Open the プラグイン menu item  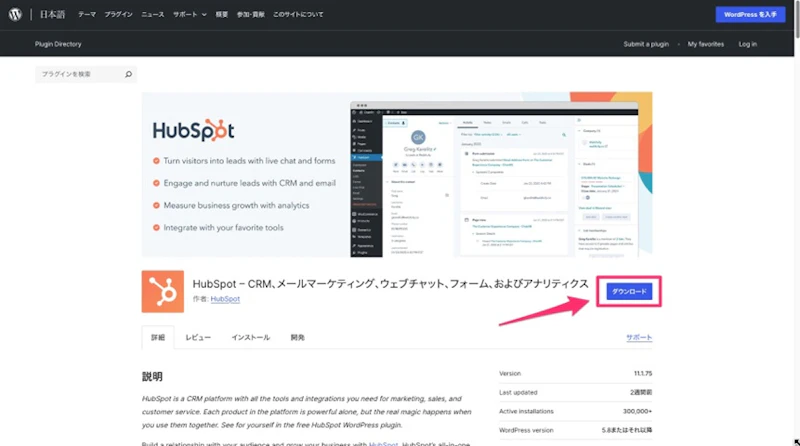point(118,14)
